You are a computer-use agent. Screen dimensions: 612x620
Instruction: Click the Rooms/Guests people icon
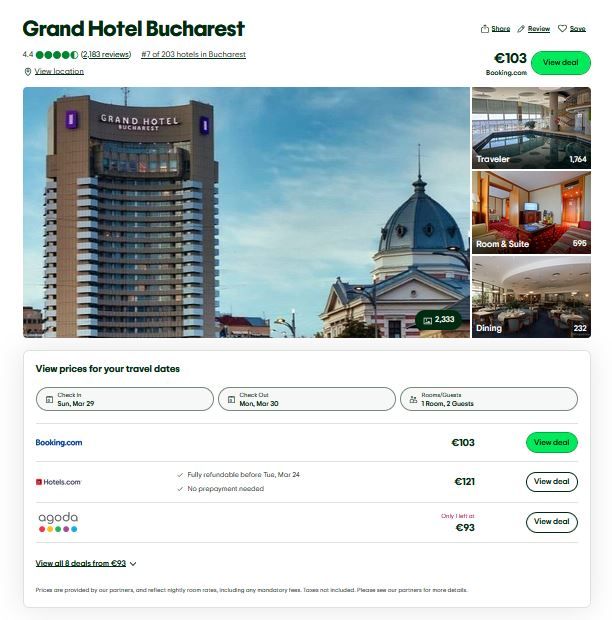coord(413,399)
